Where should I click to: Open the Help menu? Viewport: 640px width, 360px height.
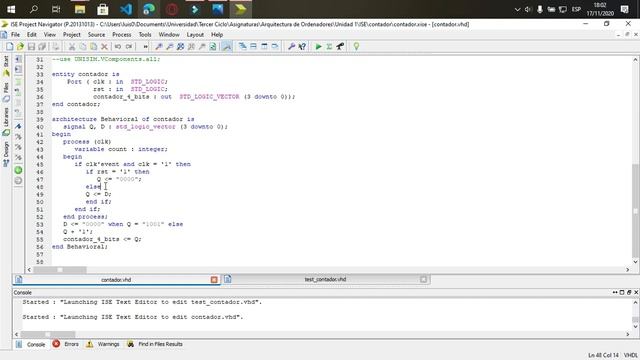(x=217, y=35)
